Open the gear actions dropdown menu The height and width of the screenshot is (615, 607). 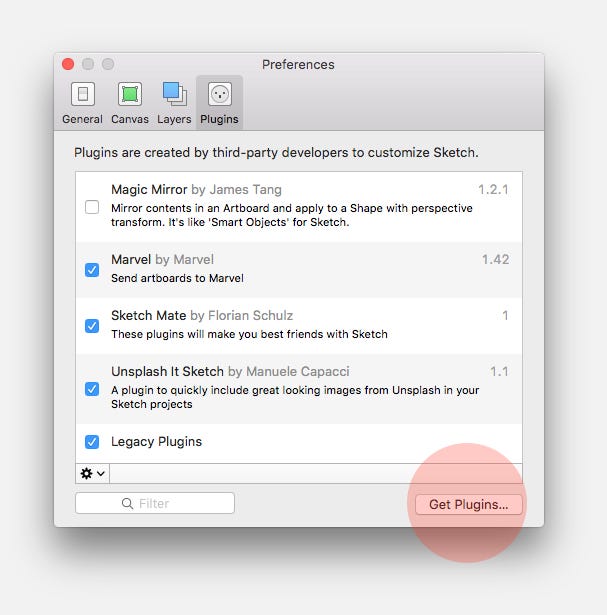click(93, 473)
